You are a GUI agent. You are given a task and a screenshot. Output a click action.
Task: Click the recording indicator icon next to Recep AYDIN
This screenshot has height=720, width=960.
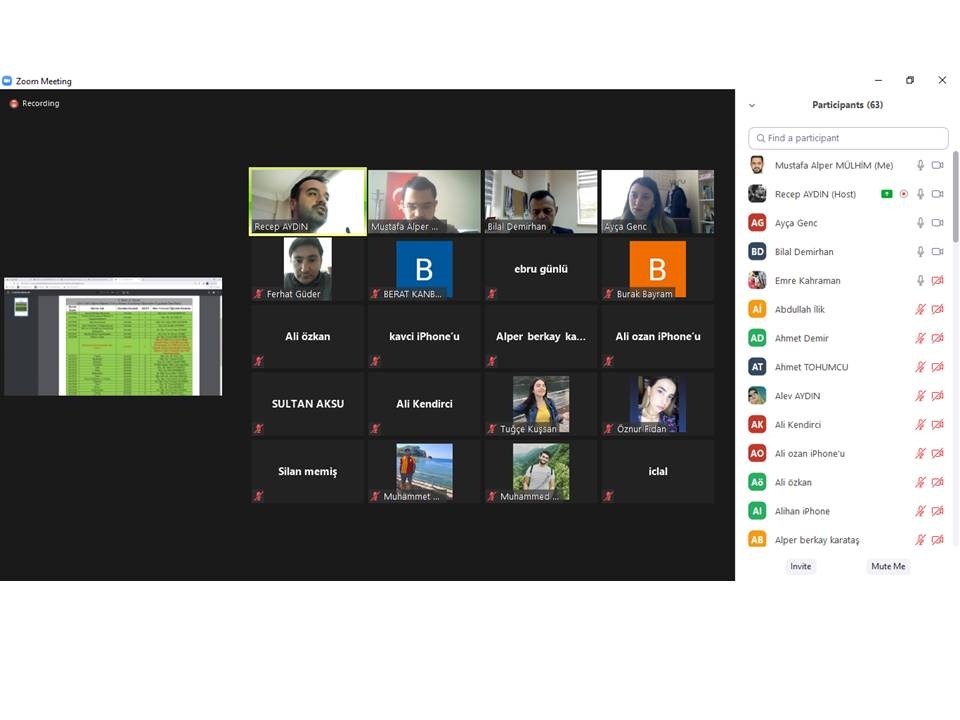click(x=903, y=194)
